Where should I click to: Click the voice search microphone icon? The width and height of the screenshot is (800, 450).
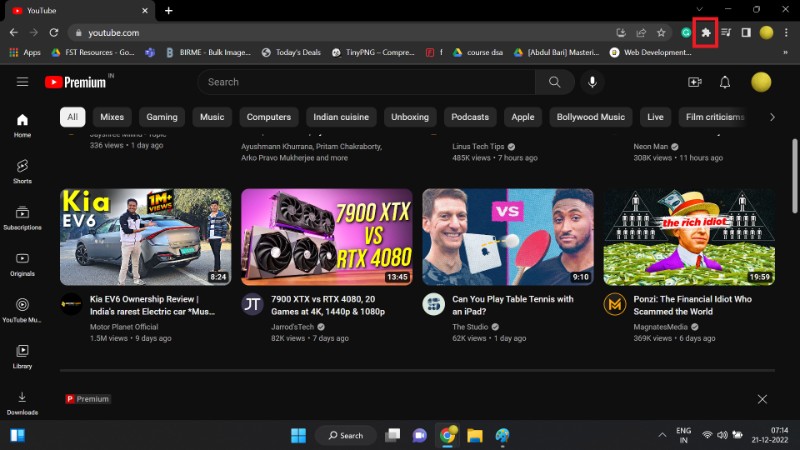tap(593, 82)
